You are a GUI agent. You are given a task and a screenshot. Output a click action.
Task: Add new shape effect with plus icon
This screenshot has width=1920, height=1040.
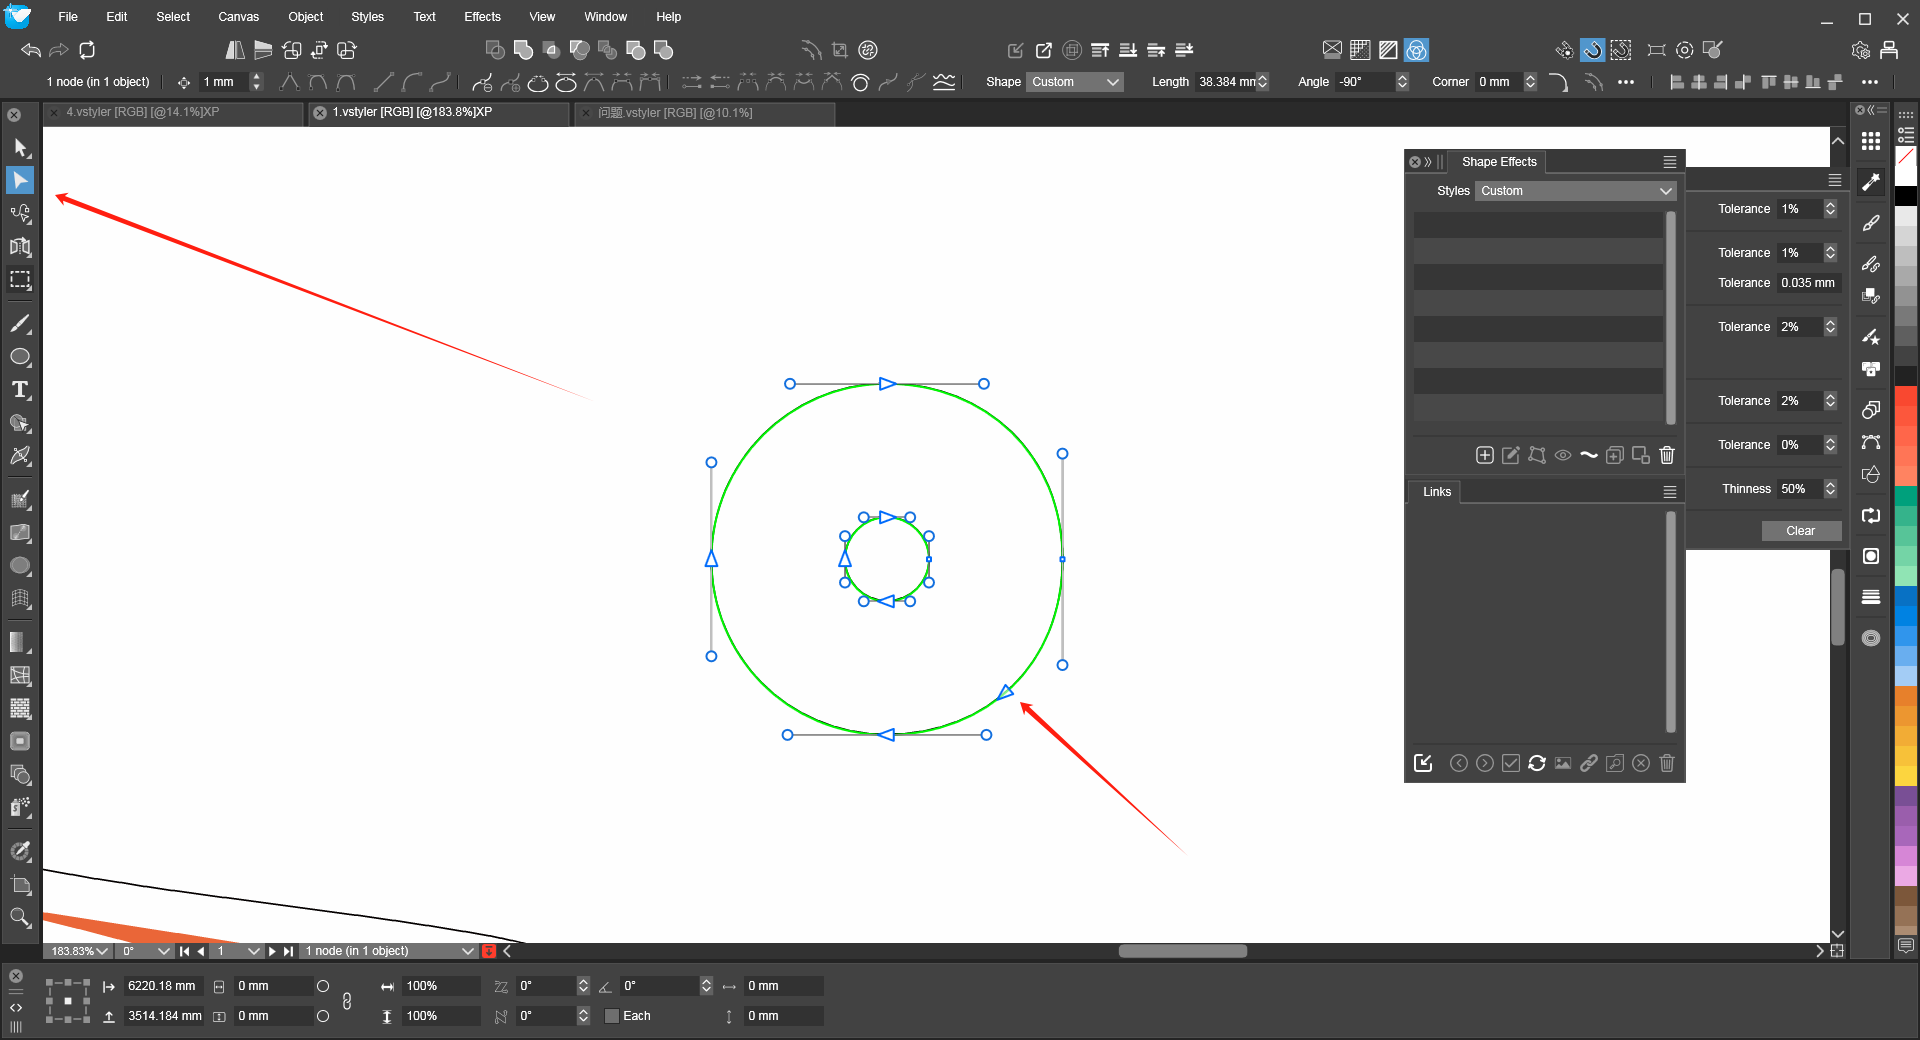[1485, 455]
